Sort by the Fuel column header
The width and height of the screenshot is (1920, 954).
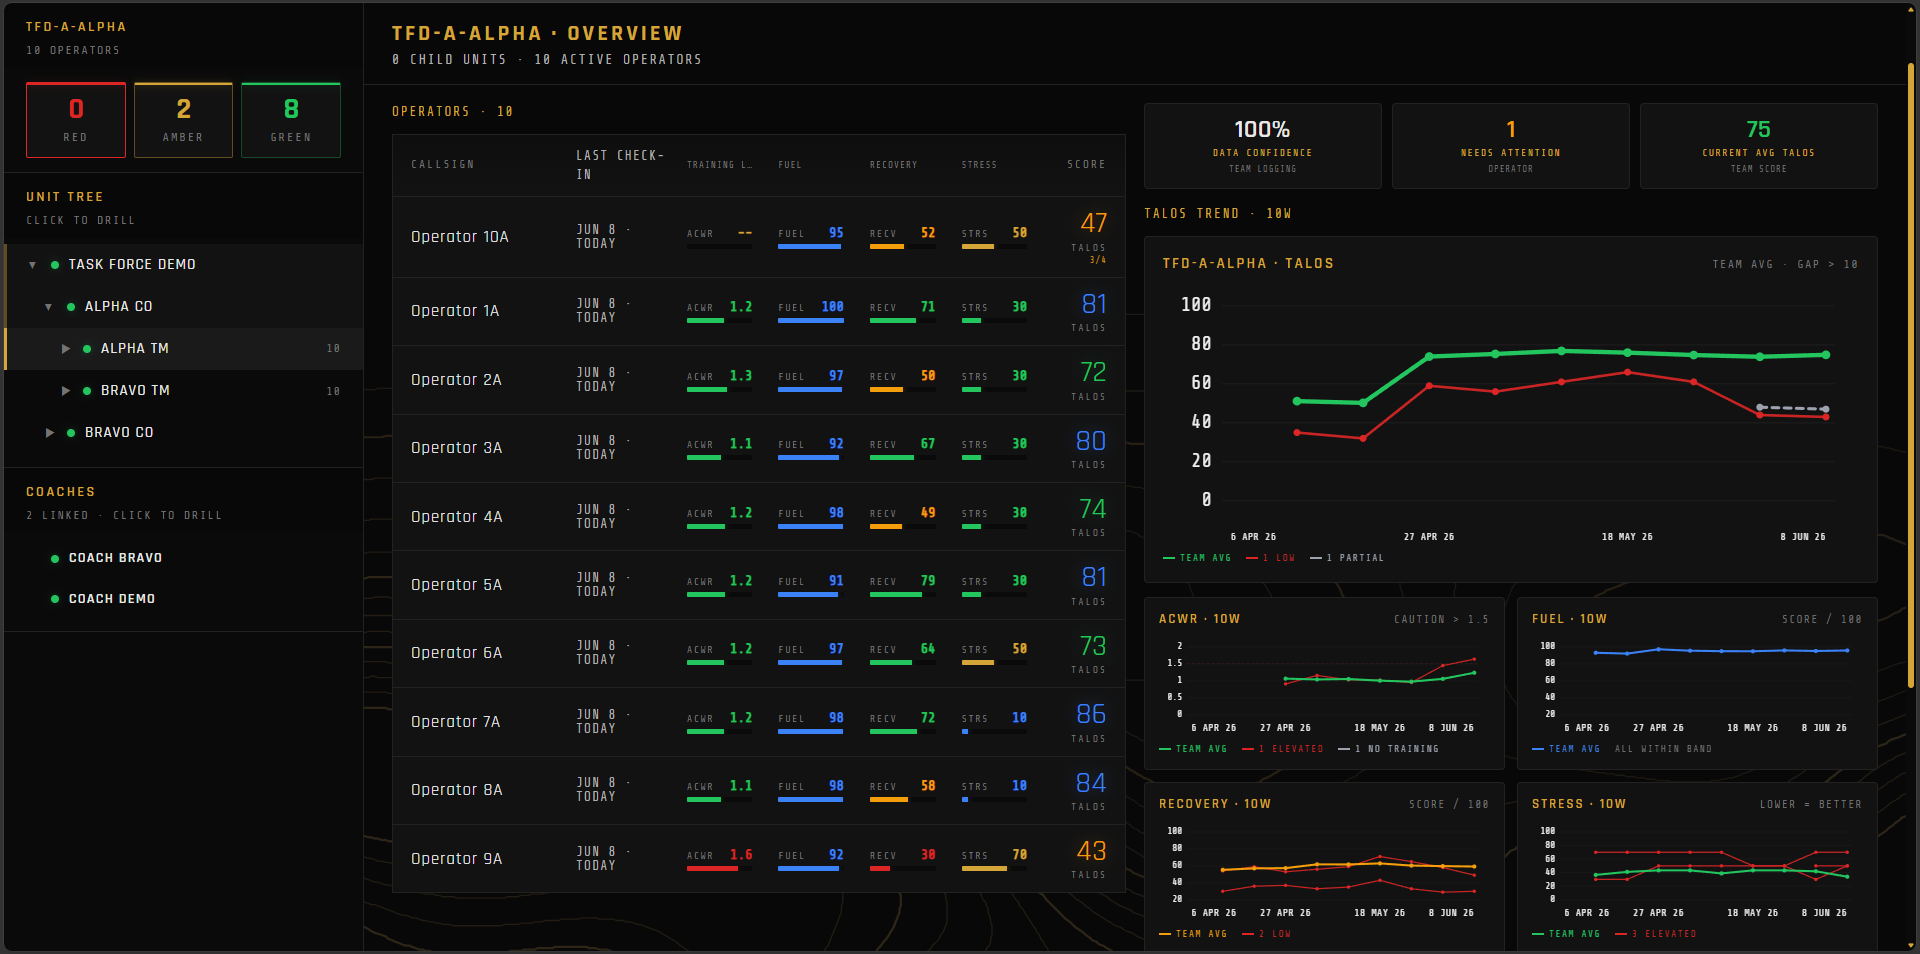pos(790,165)
